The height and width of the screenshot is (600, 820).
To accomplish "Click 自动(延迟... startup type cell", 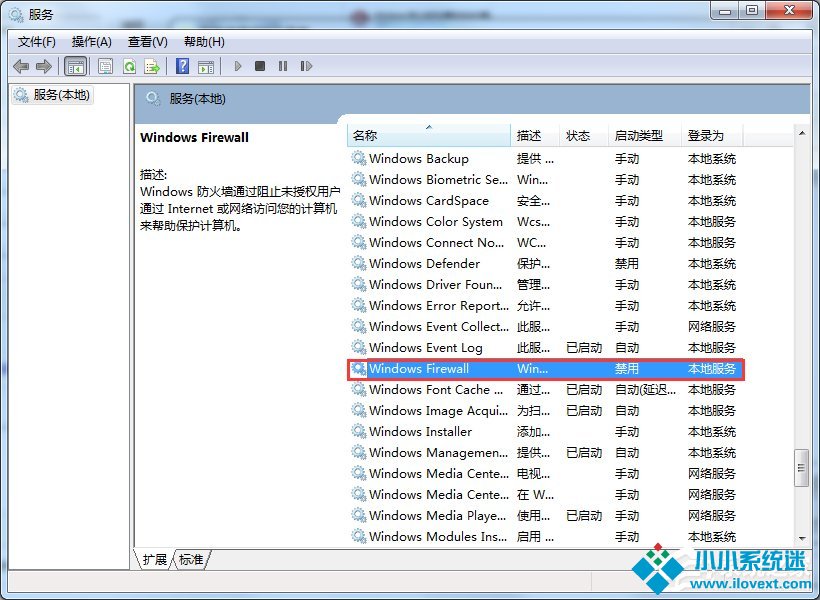I will coord(646,390).
